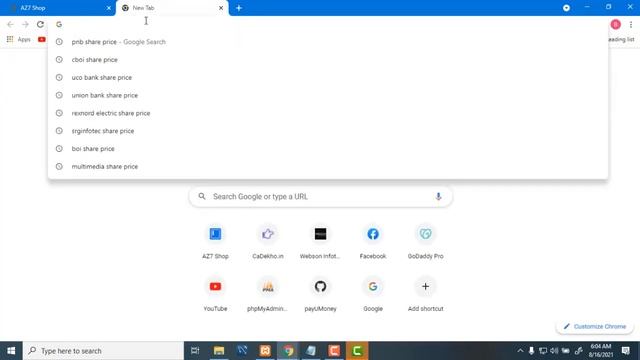Click the Search Google or type a URL box
Screen dimensions: 640x360
coord(320,197)
